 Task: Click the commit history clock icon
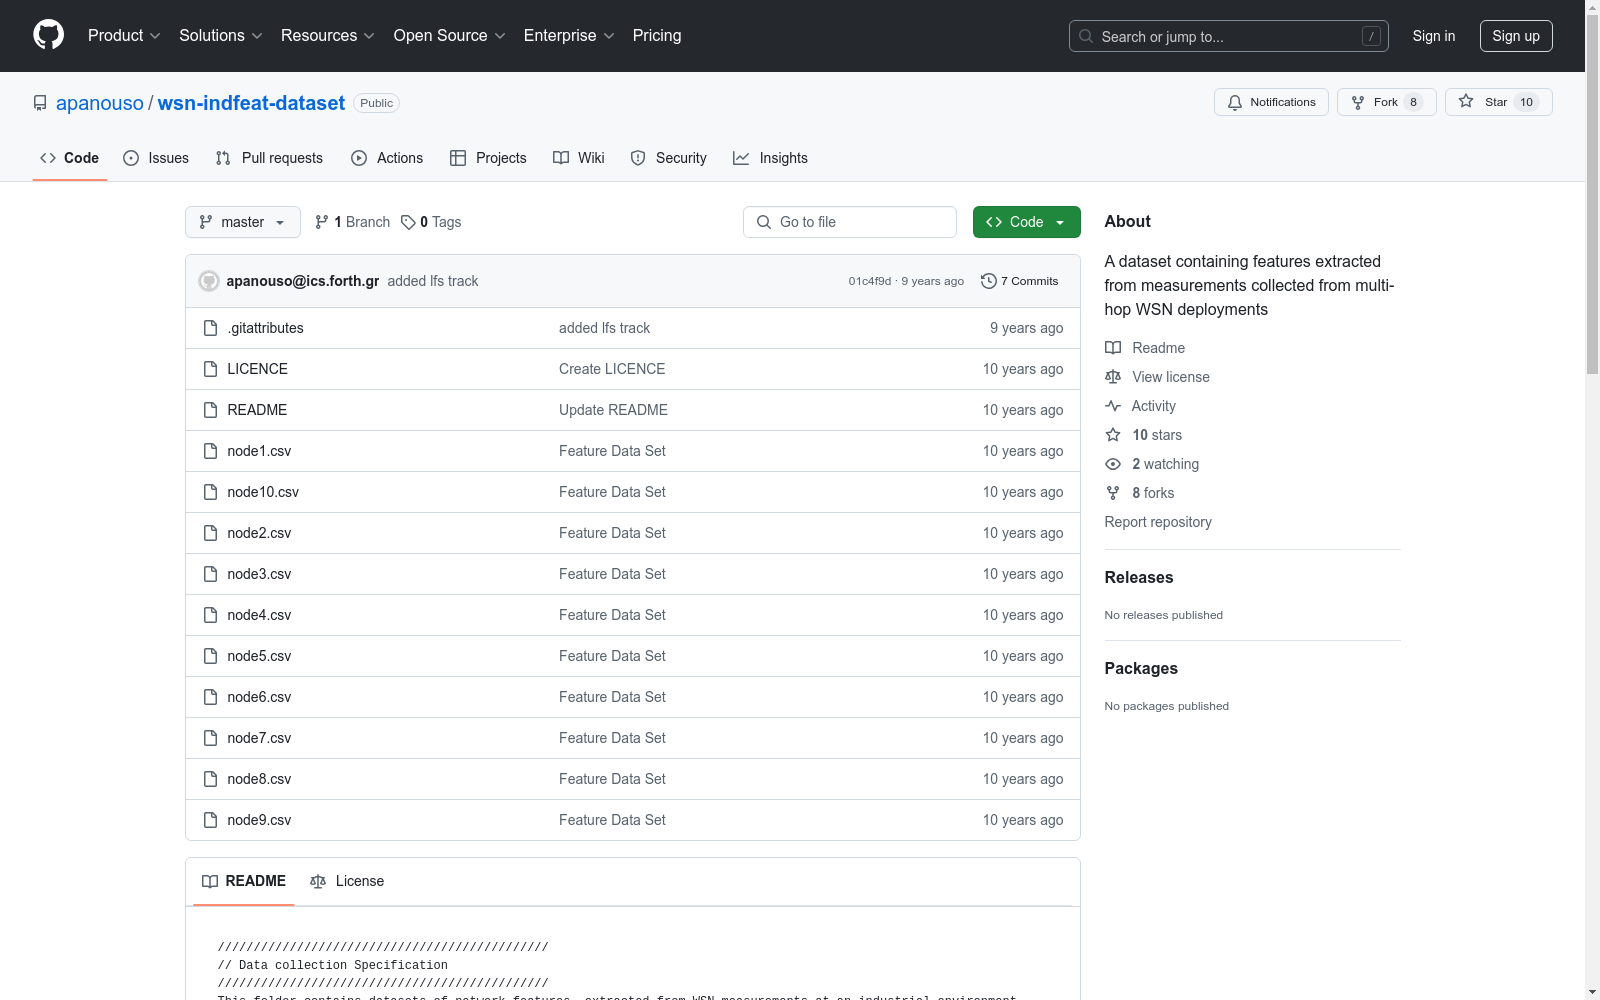989,281
